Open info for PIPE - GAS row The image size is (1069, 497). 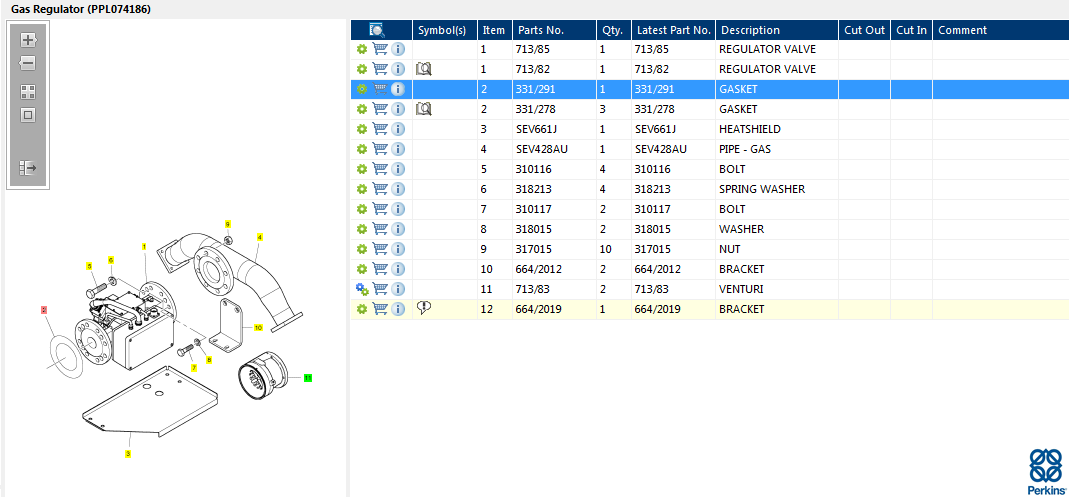pos(398,149)
